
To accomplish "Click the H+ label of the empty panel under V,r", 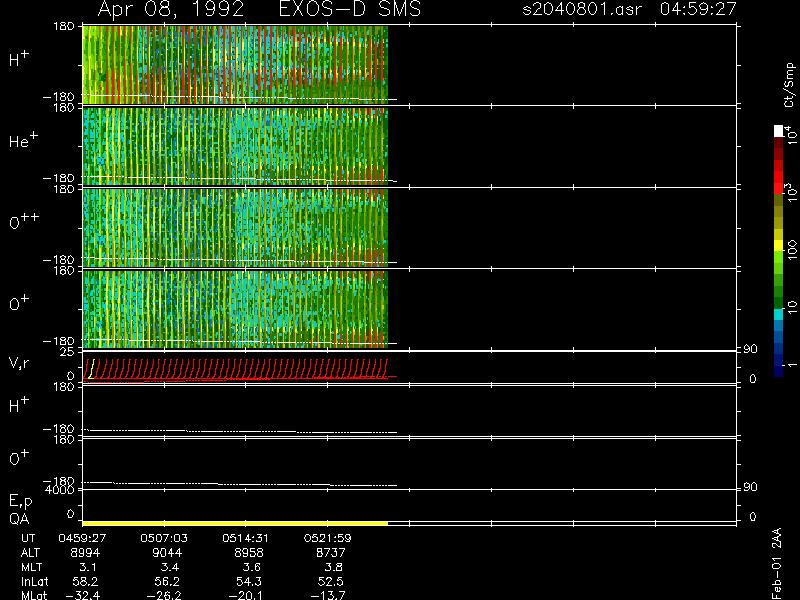I will pyautogui.click(x=19, y=405).
